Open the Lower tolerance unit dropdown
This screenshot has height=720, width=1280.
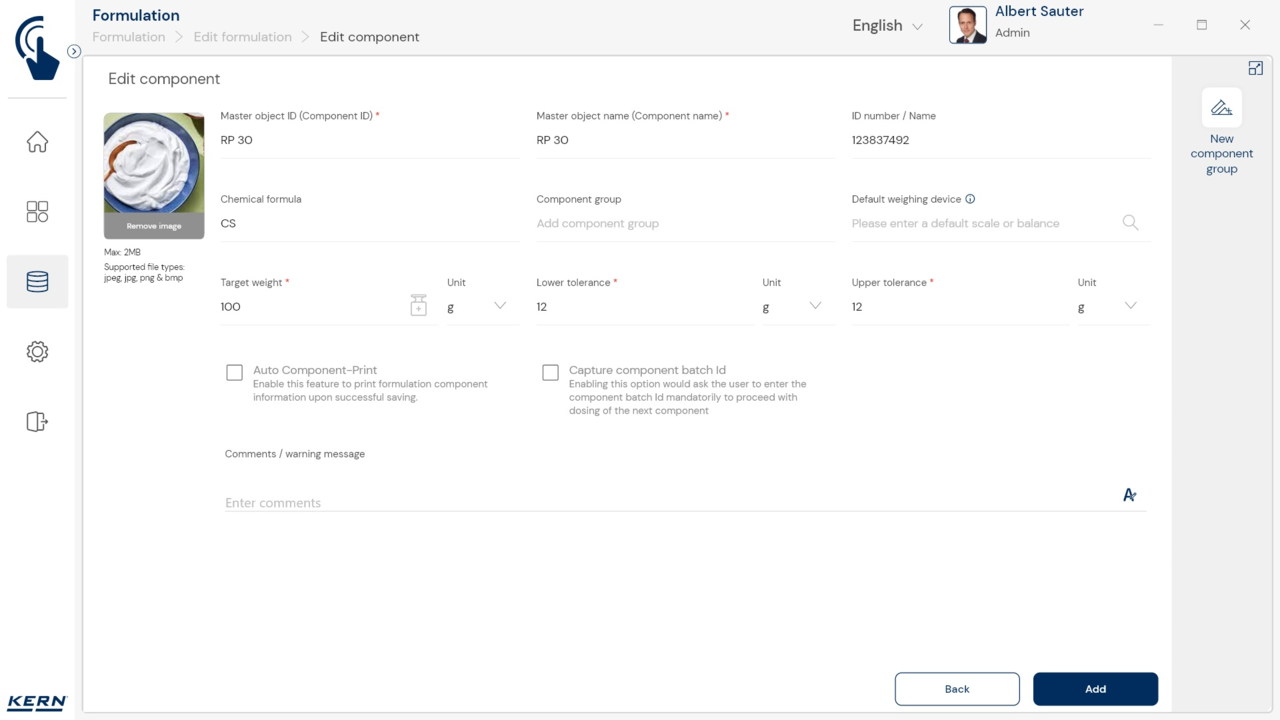tap(814, 306)
